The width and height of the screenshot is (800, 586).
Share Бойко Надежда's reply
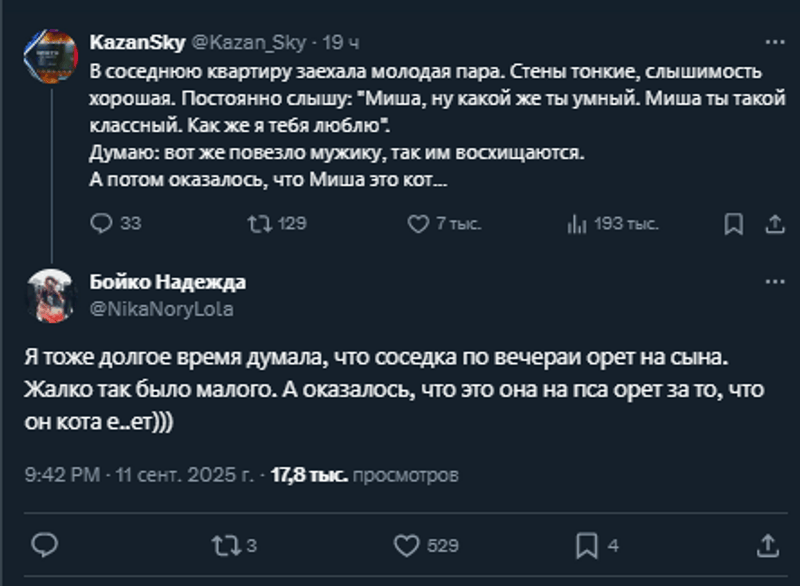pos(768,545)
